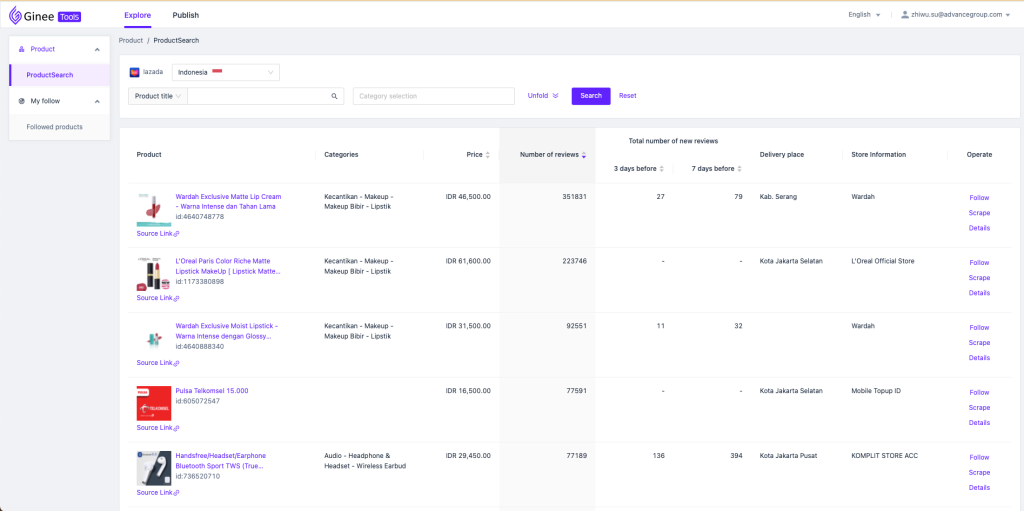Image resolution: width=1024 pixels, height=511 pixels.
Task: Open Wardah Moist Lipstick thumbnail
Action: coord(153,338)
